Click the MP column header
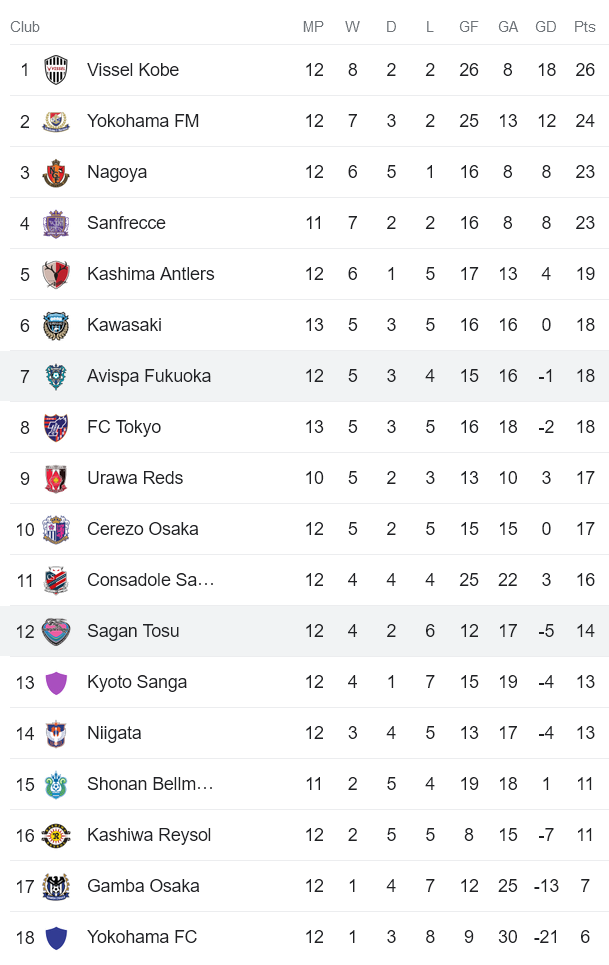The height and width of the screenshot is (965, 609). (314, 27)
